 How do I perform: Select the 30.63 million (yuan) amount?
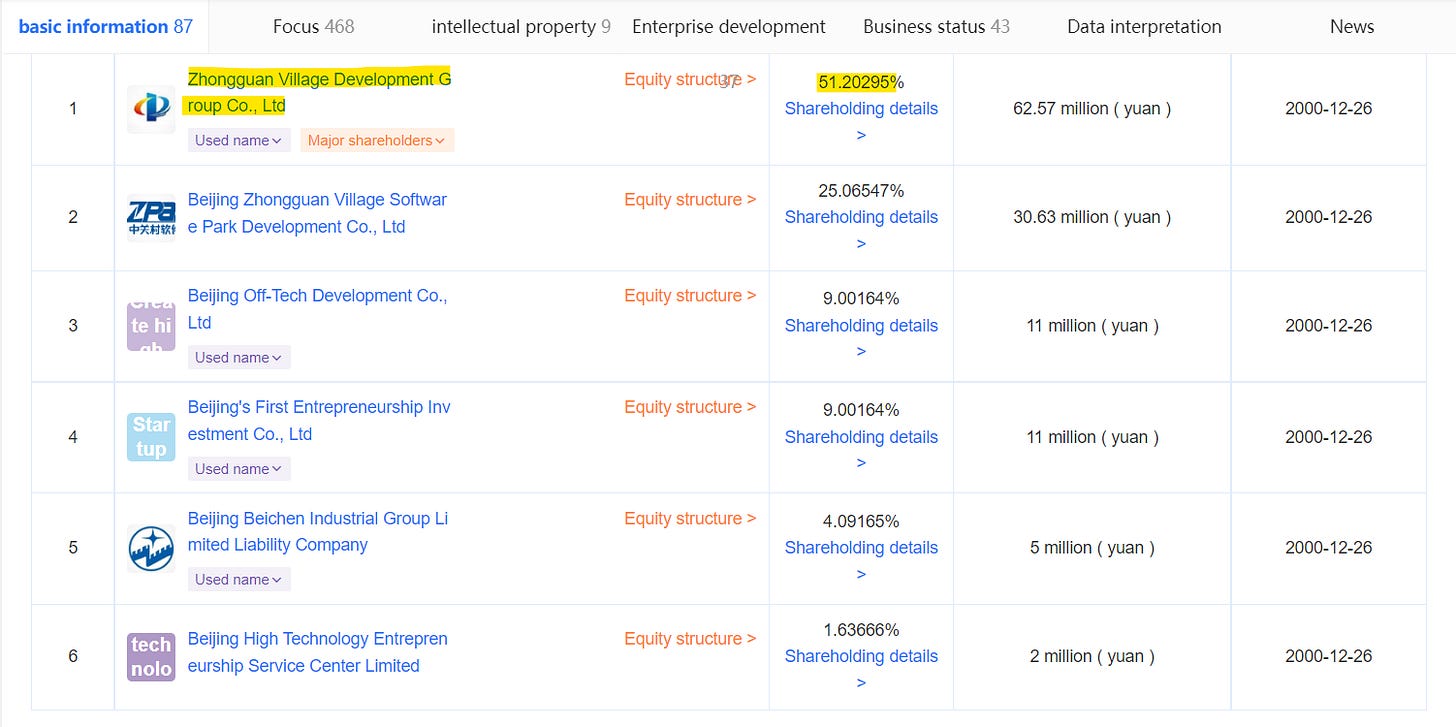pyautogui.click(x=1092, y=218)
